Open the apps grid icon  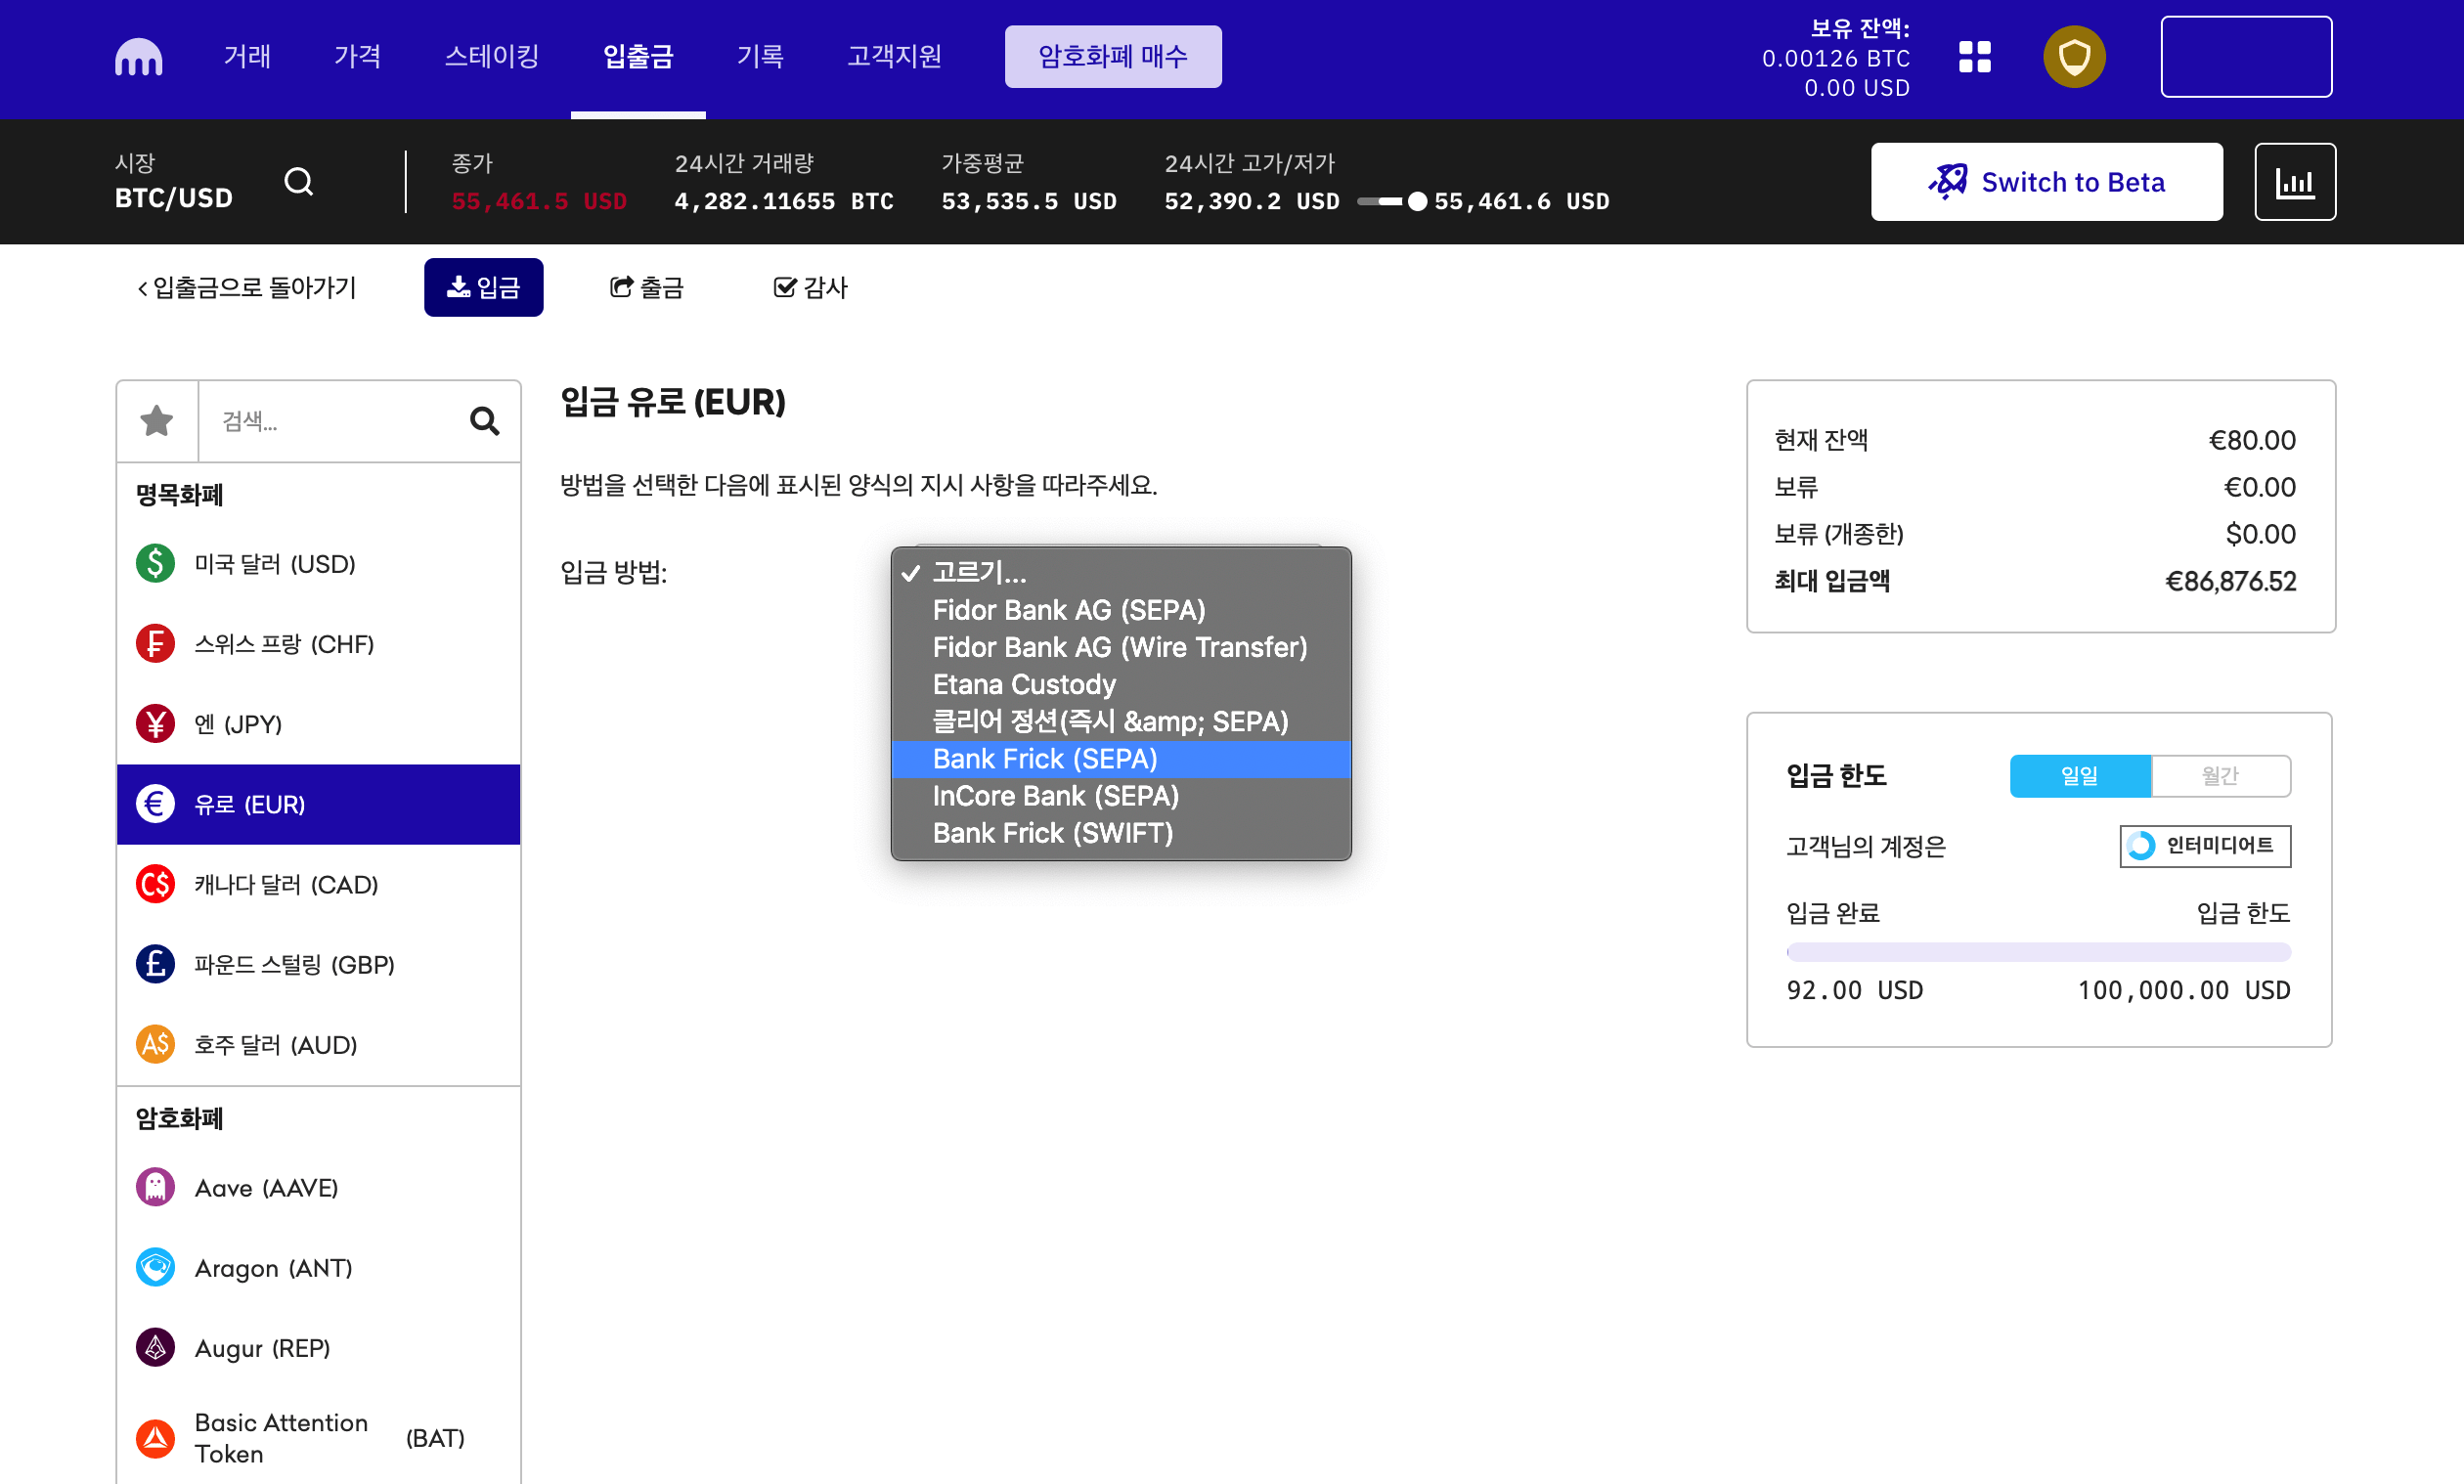[1974, 57]
